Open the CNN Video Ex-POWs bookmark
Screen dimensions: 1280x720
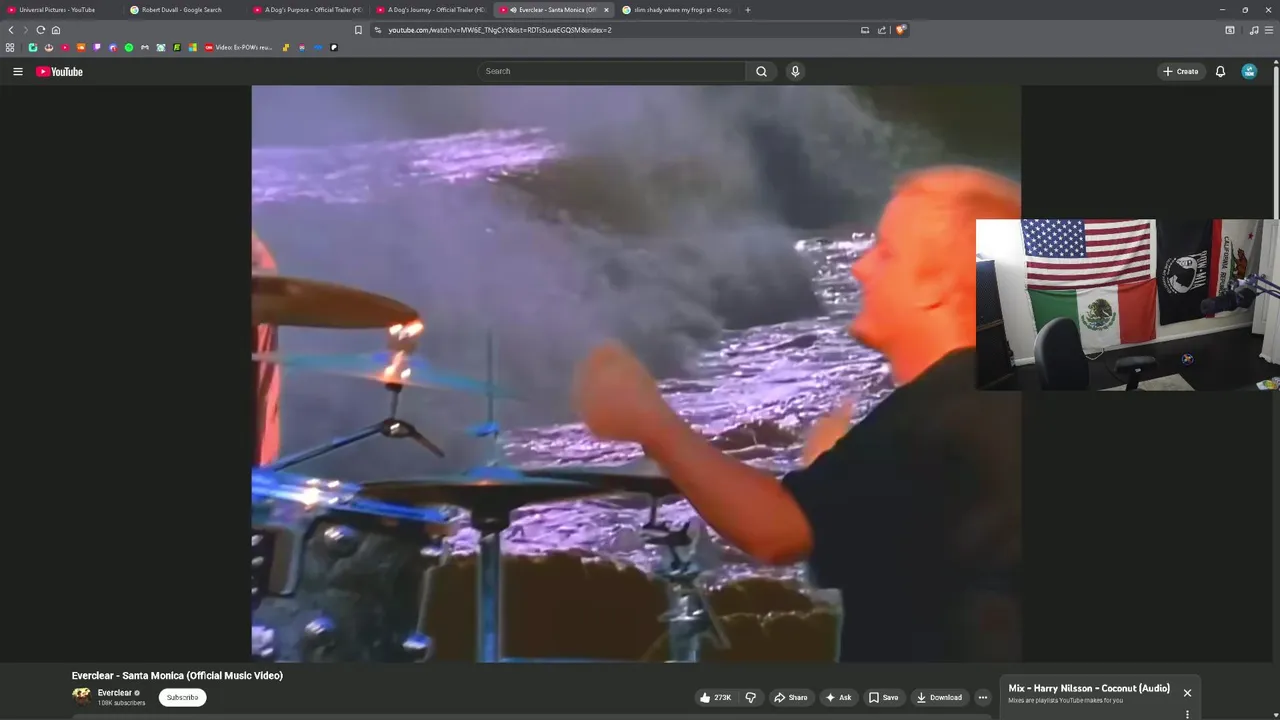238,47
